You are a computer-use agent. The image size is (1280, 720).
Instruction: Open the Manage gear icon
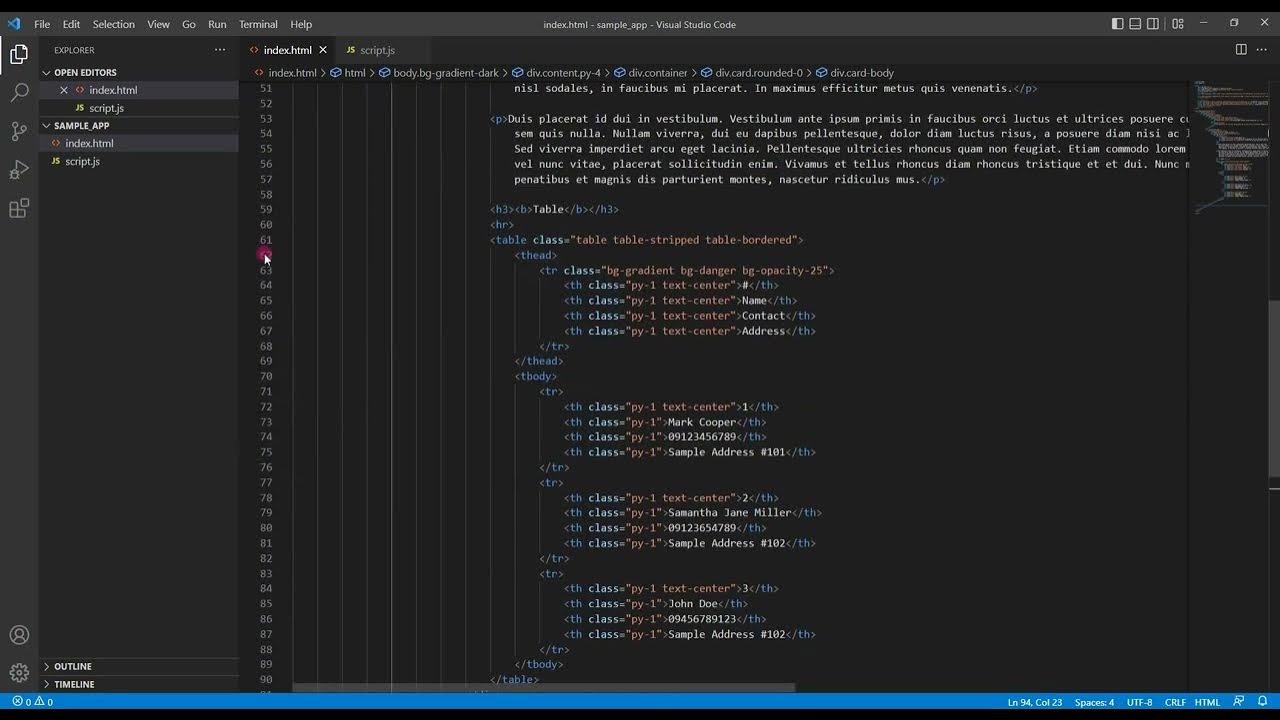click(19, 673)
